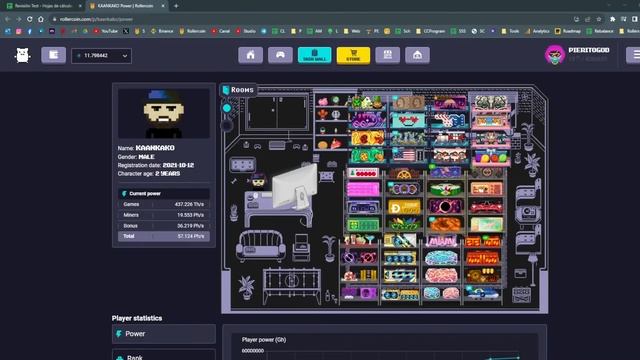The height and width of the screenshot is (360, 640).
Task: Open the Rank statistics tab
Action: [x=164, y=356]
